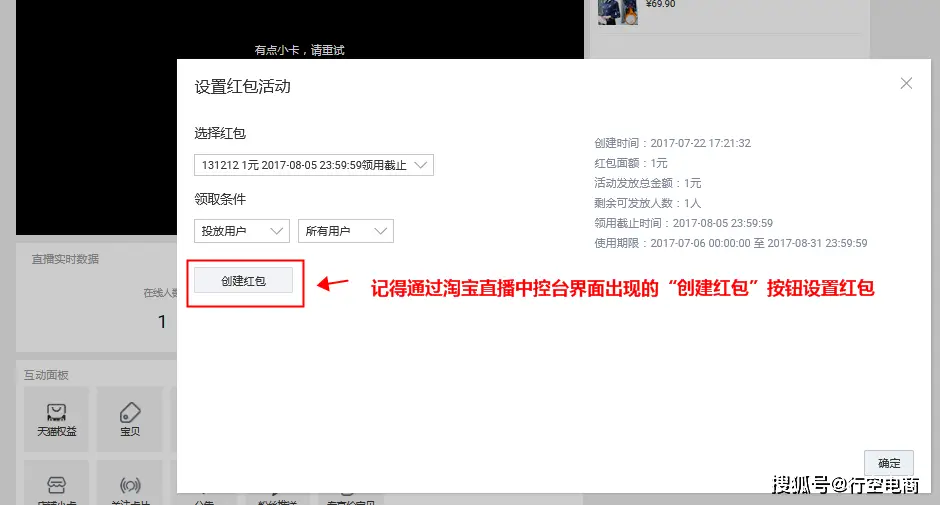Click the 红包面额：1元 text
This screenshot has width=940, height=505.
630,163
